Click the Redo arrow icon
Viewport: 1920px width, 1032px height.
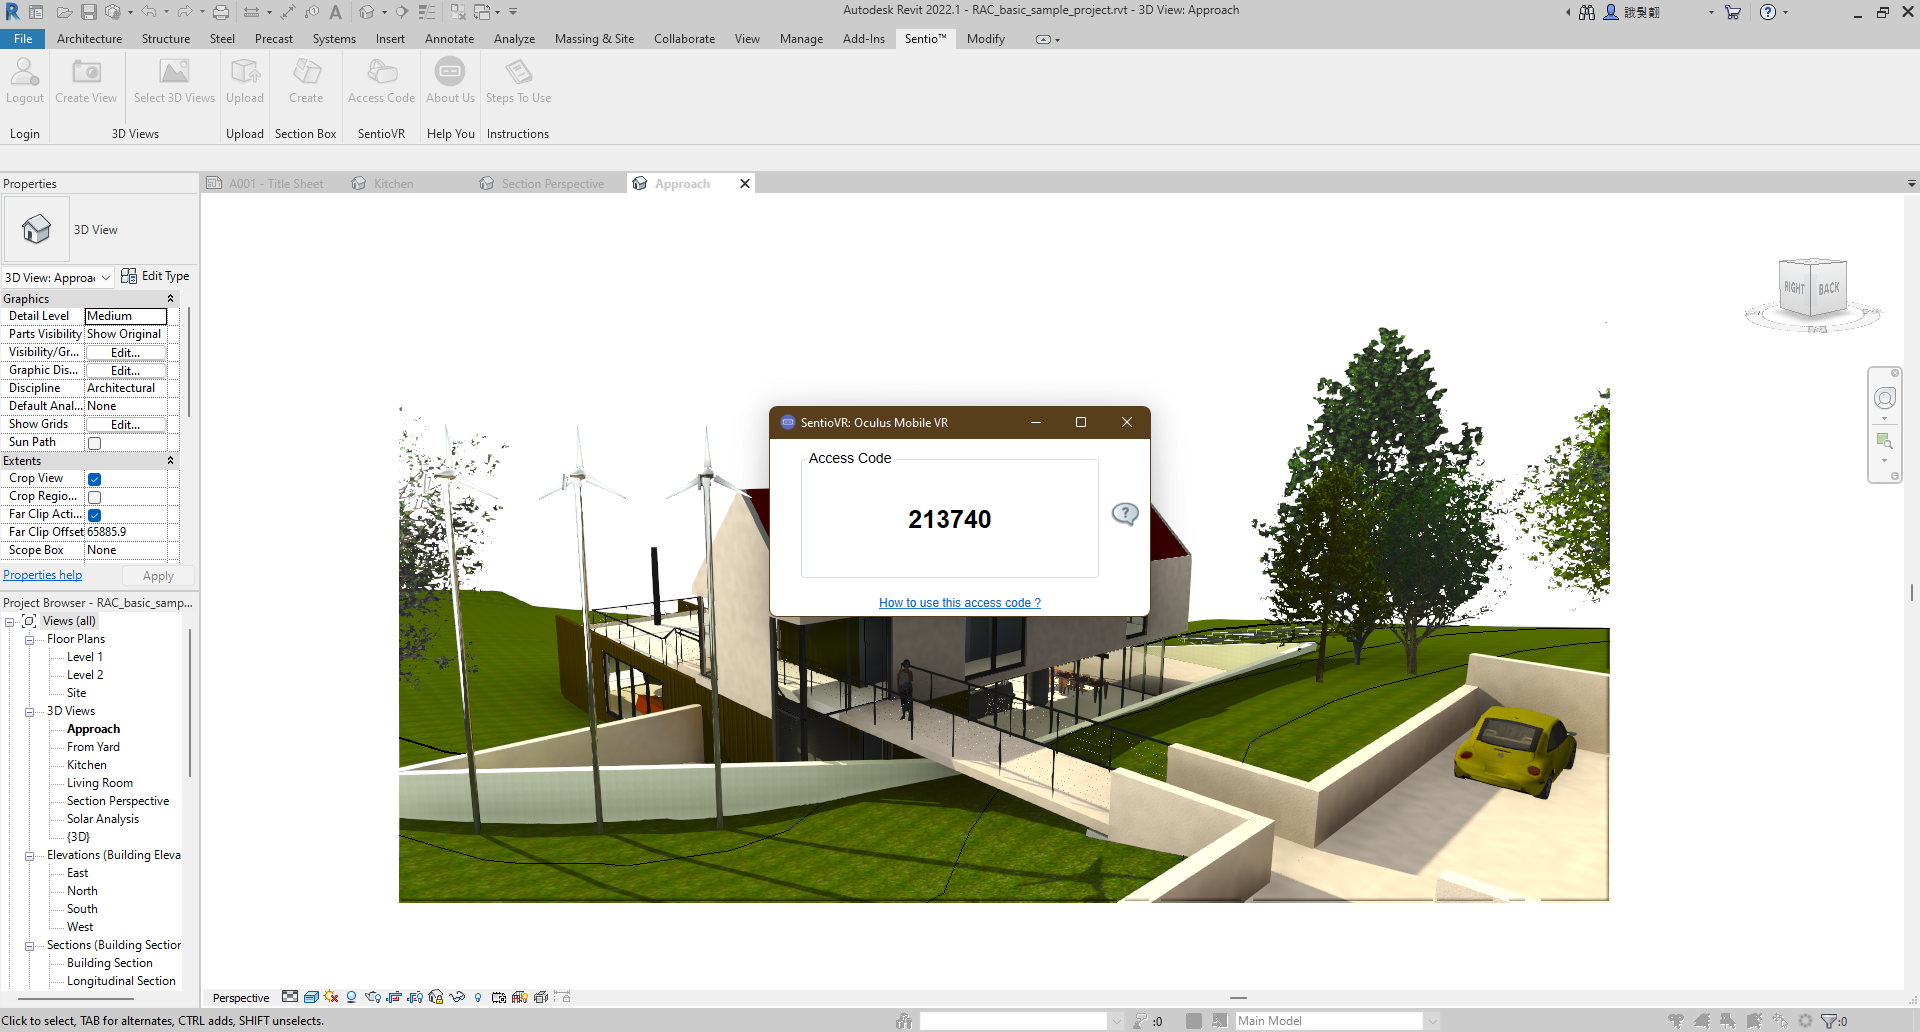point(185,12)
